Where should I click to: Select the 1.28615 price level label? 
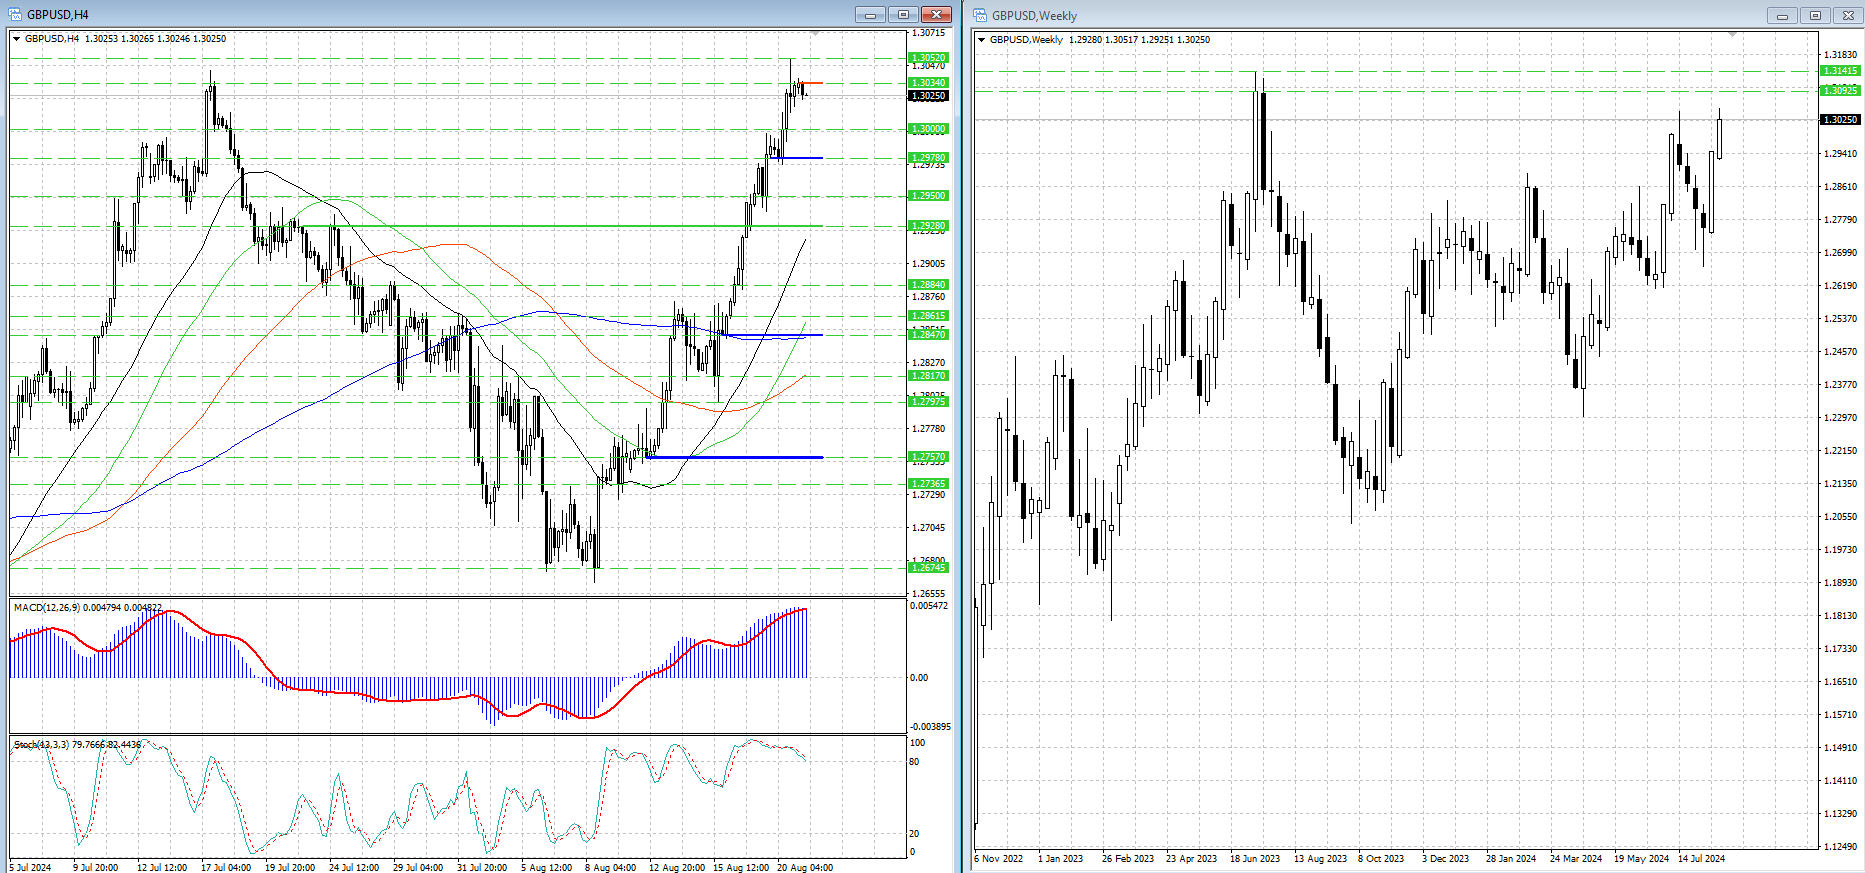[x=928, y=316]
